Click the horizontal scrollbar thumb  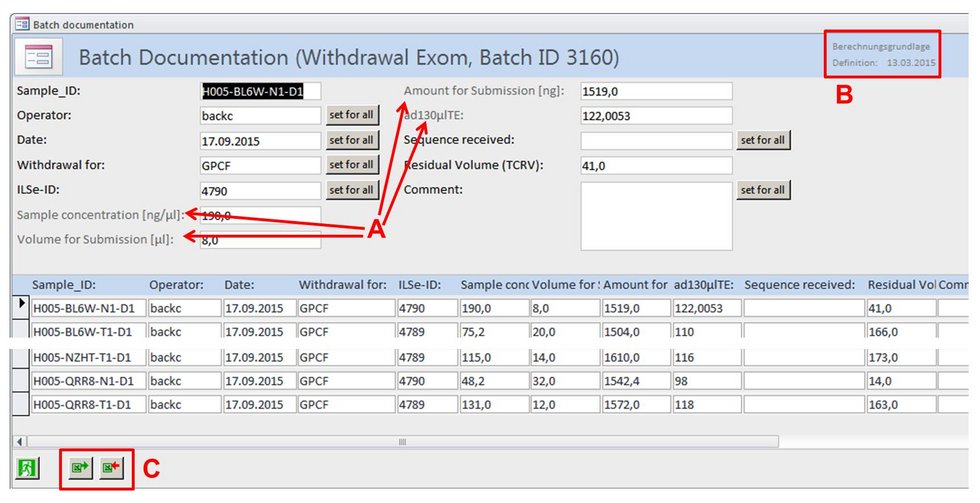(x=402, y=442)
